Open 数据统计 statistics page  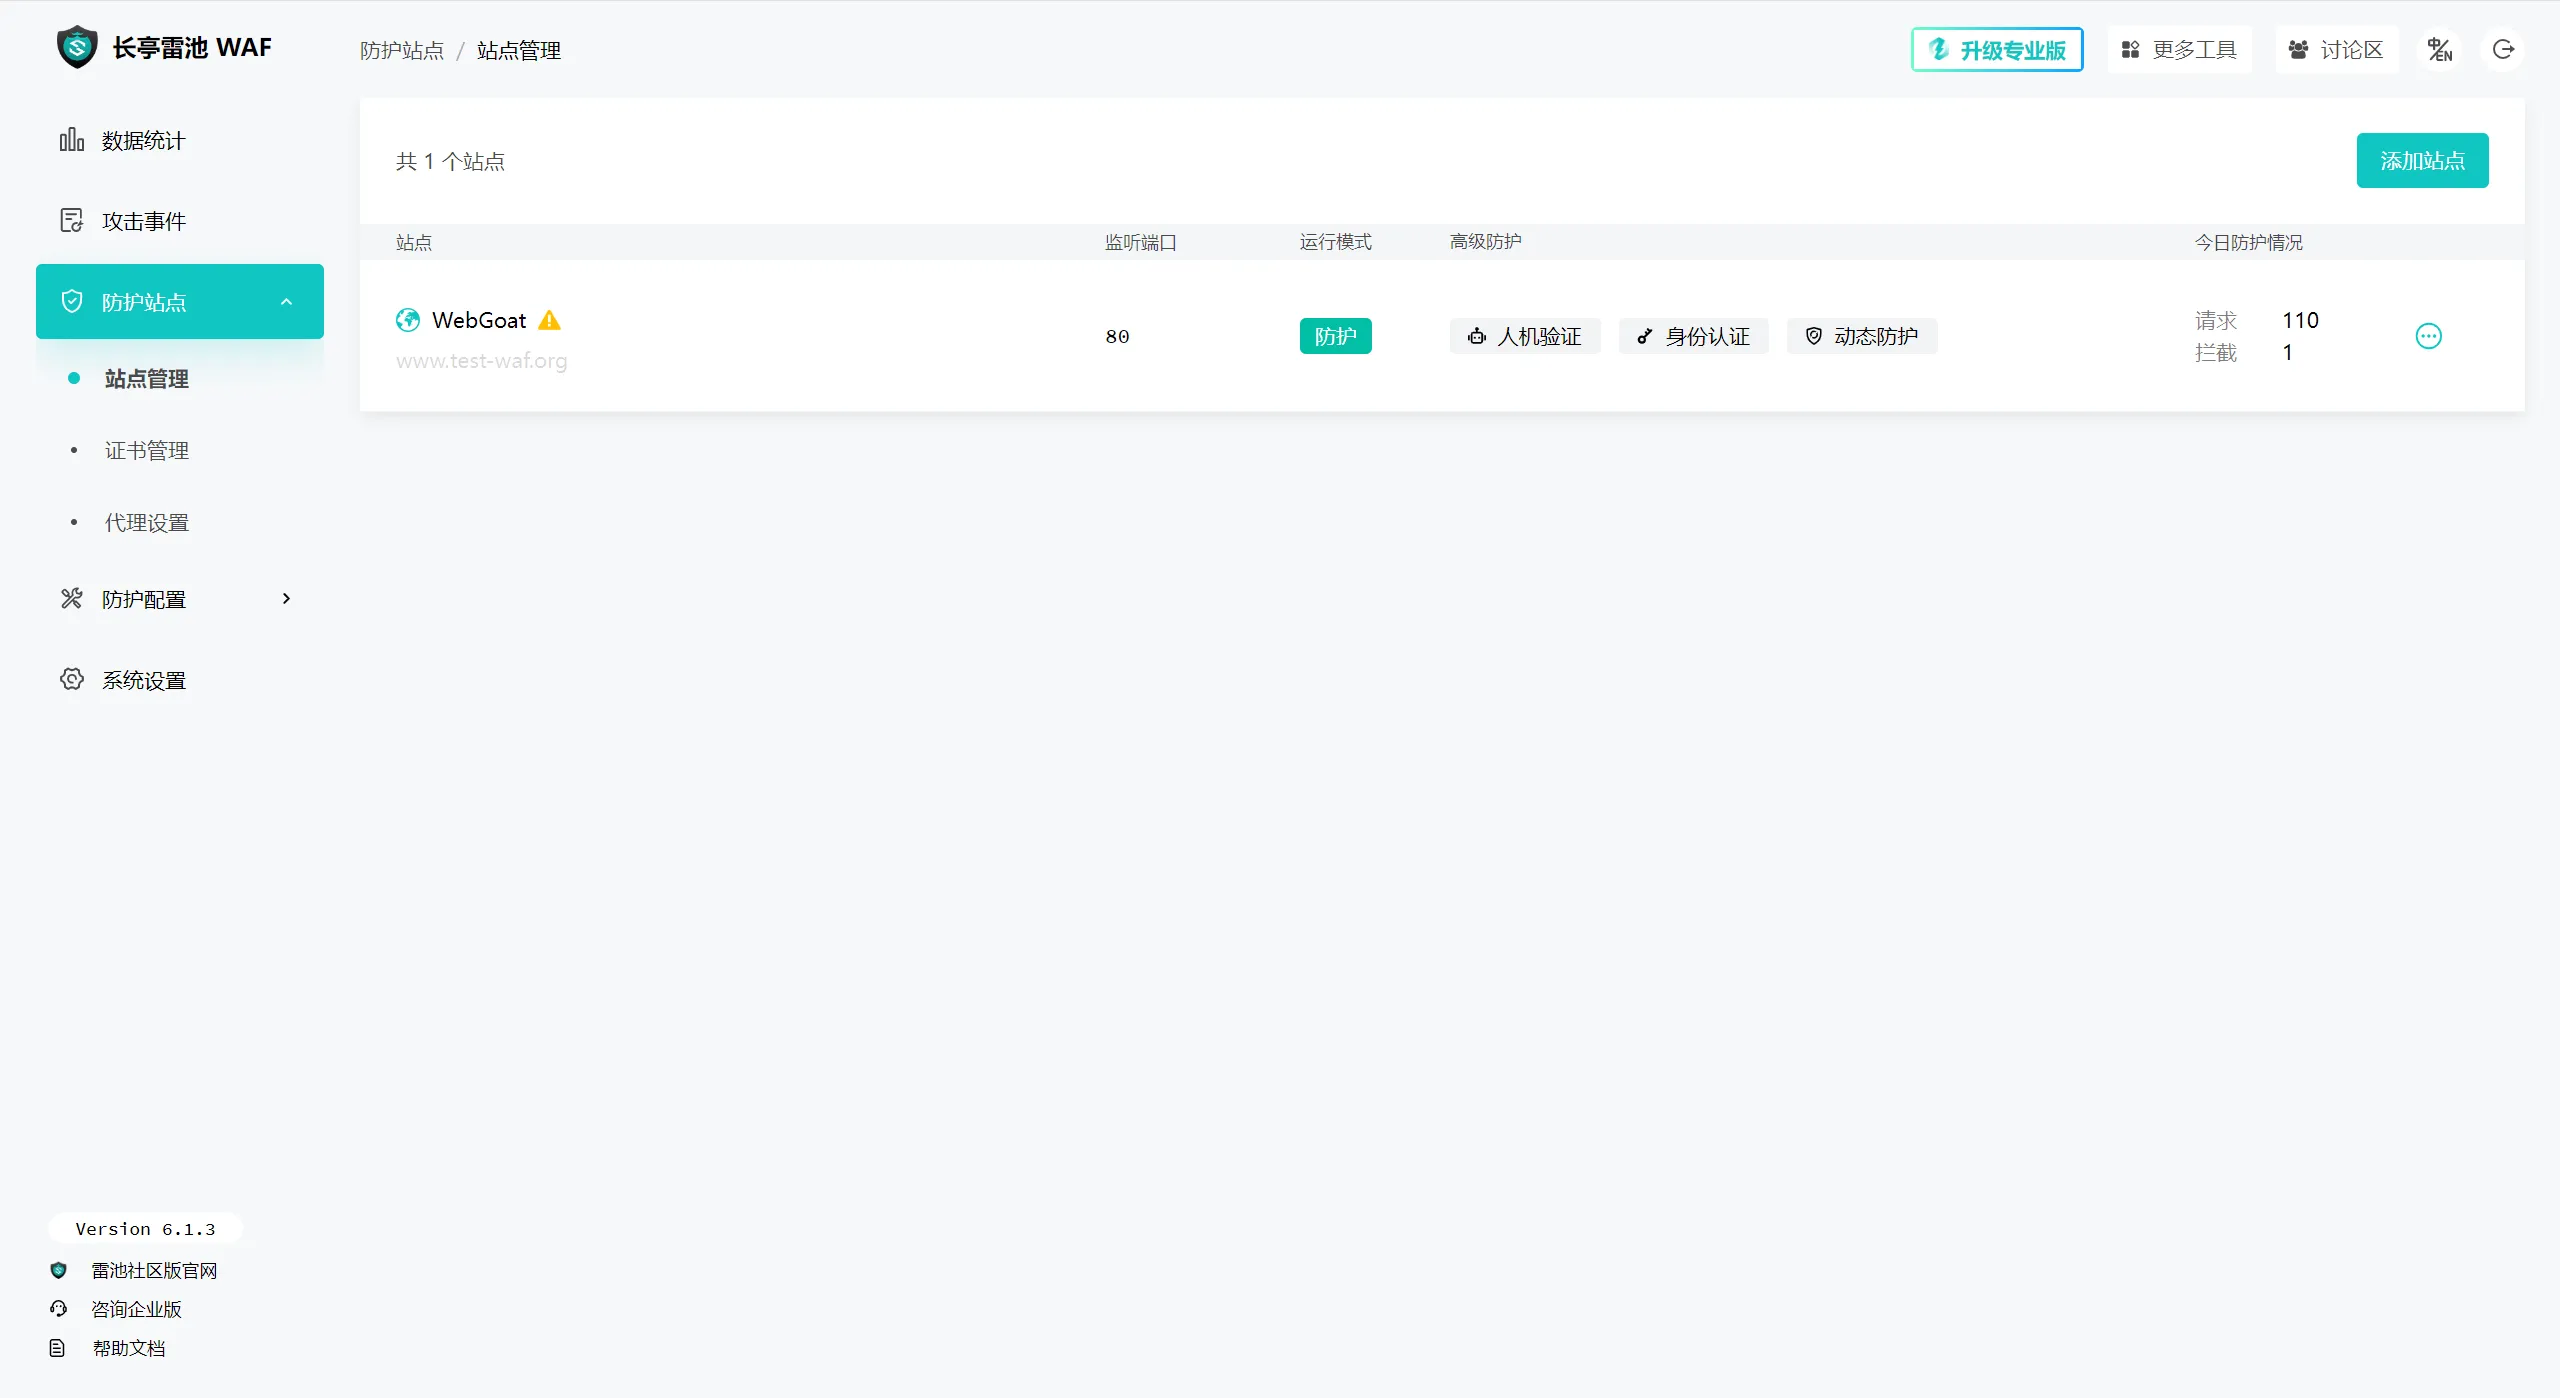coord(143,141)
